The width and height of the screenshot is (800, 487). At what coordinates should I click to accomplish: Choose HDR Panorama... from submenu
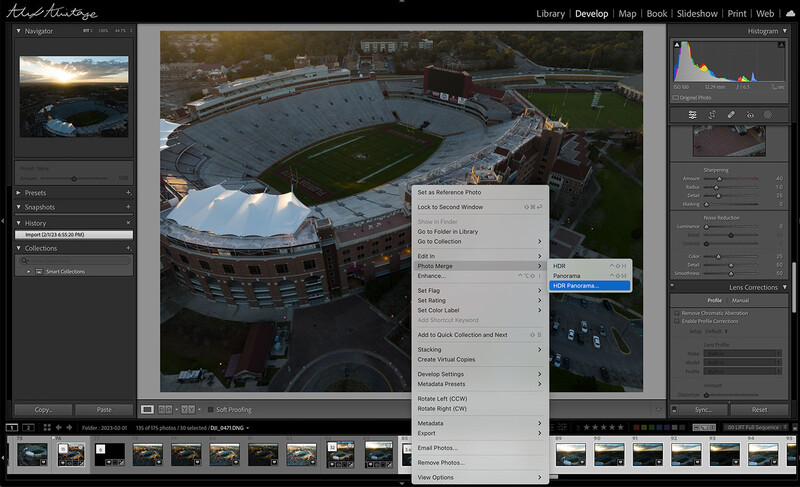click(590, 286)
